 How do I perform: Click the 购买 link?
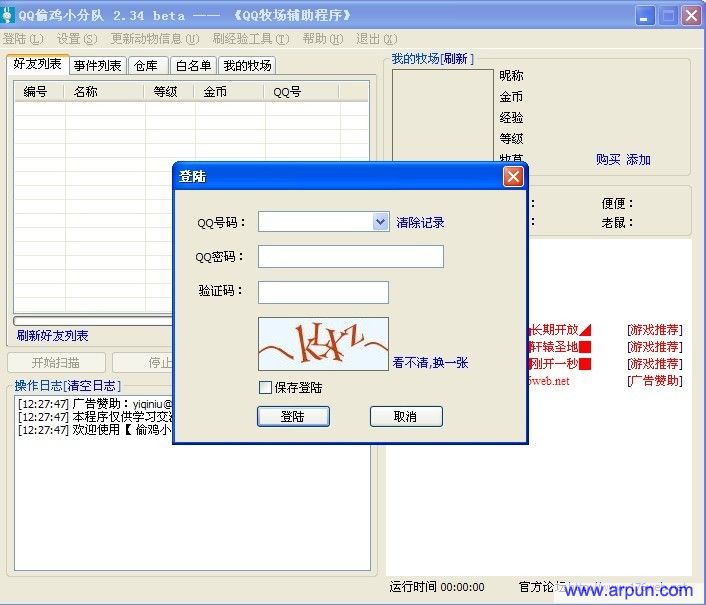pos(608,159)
